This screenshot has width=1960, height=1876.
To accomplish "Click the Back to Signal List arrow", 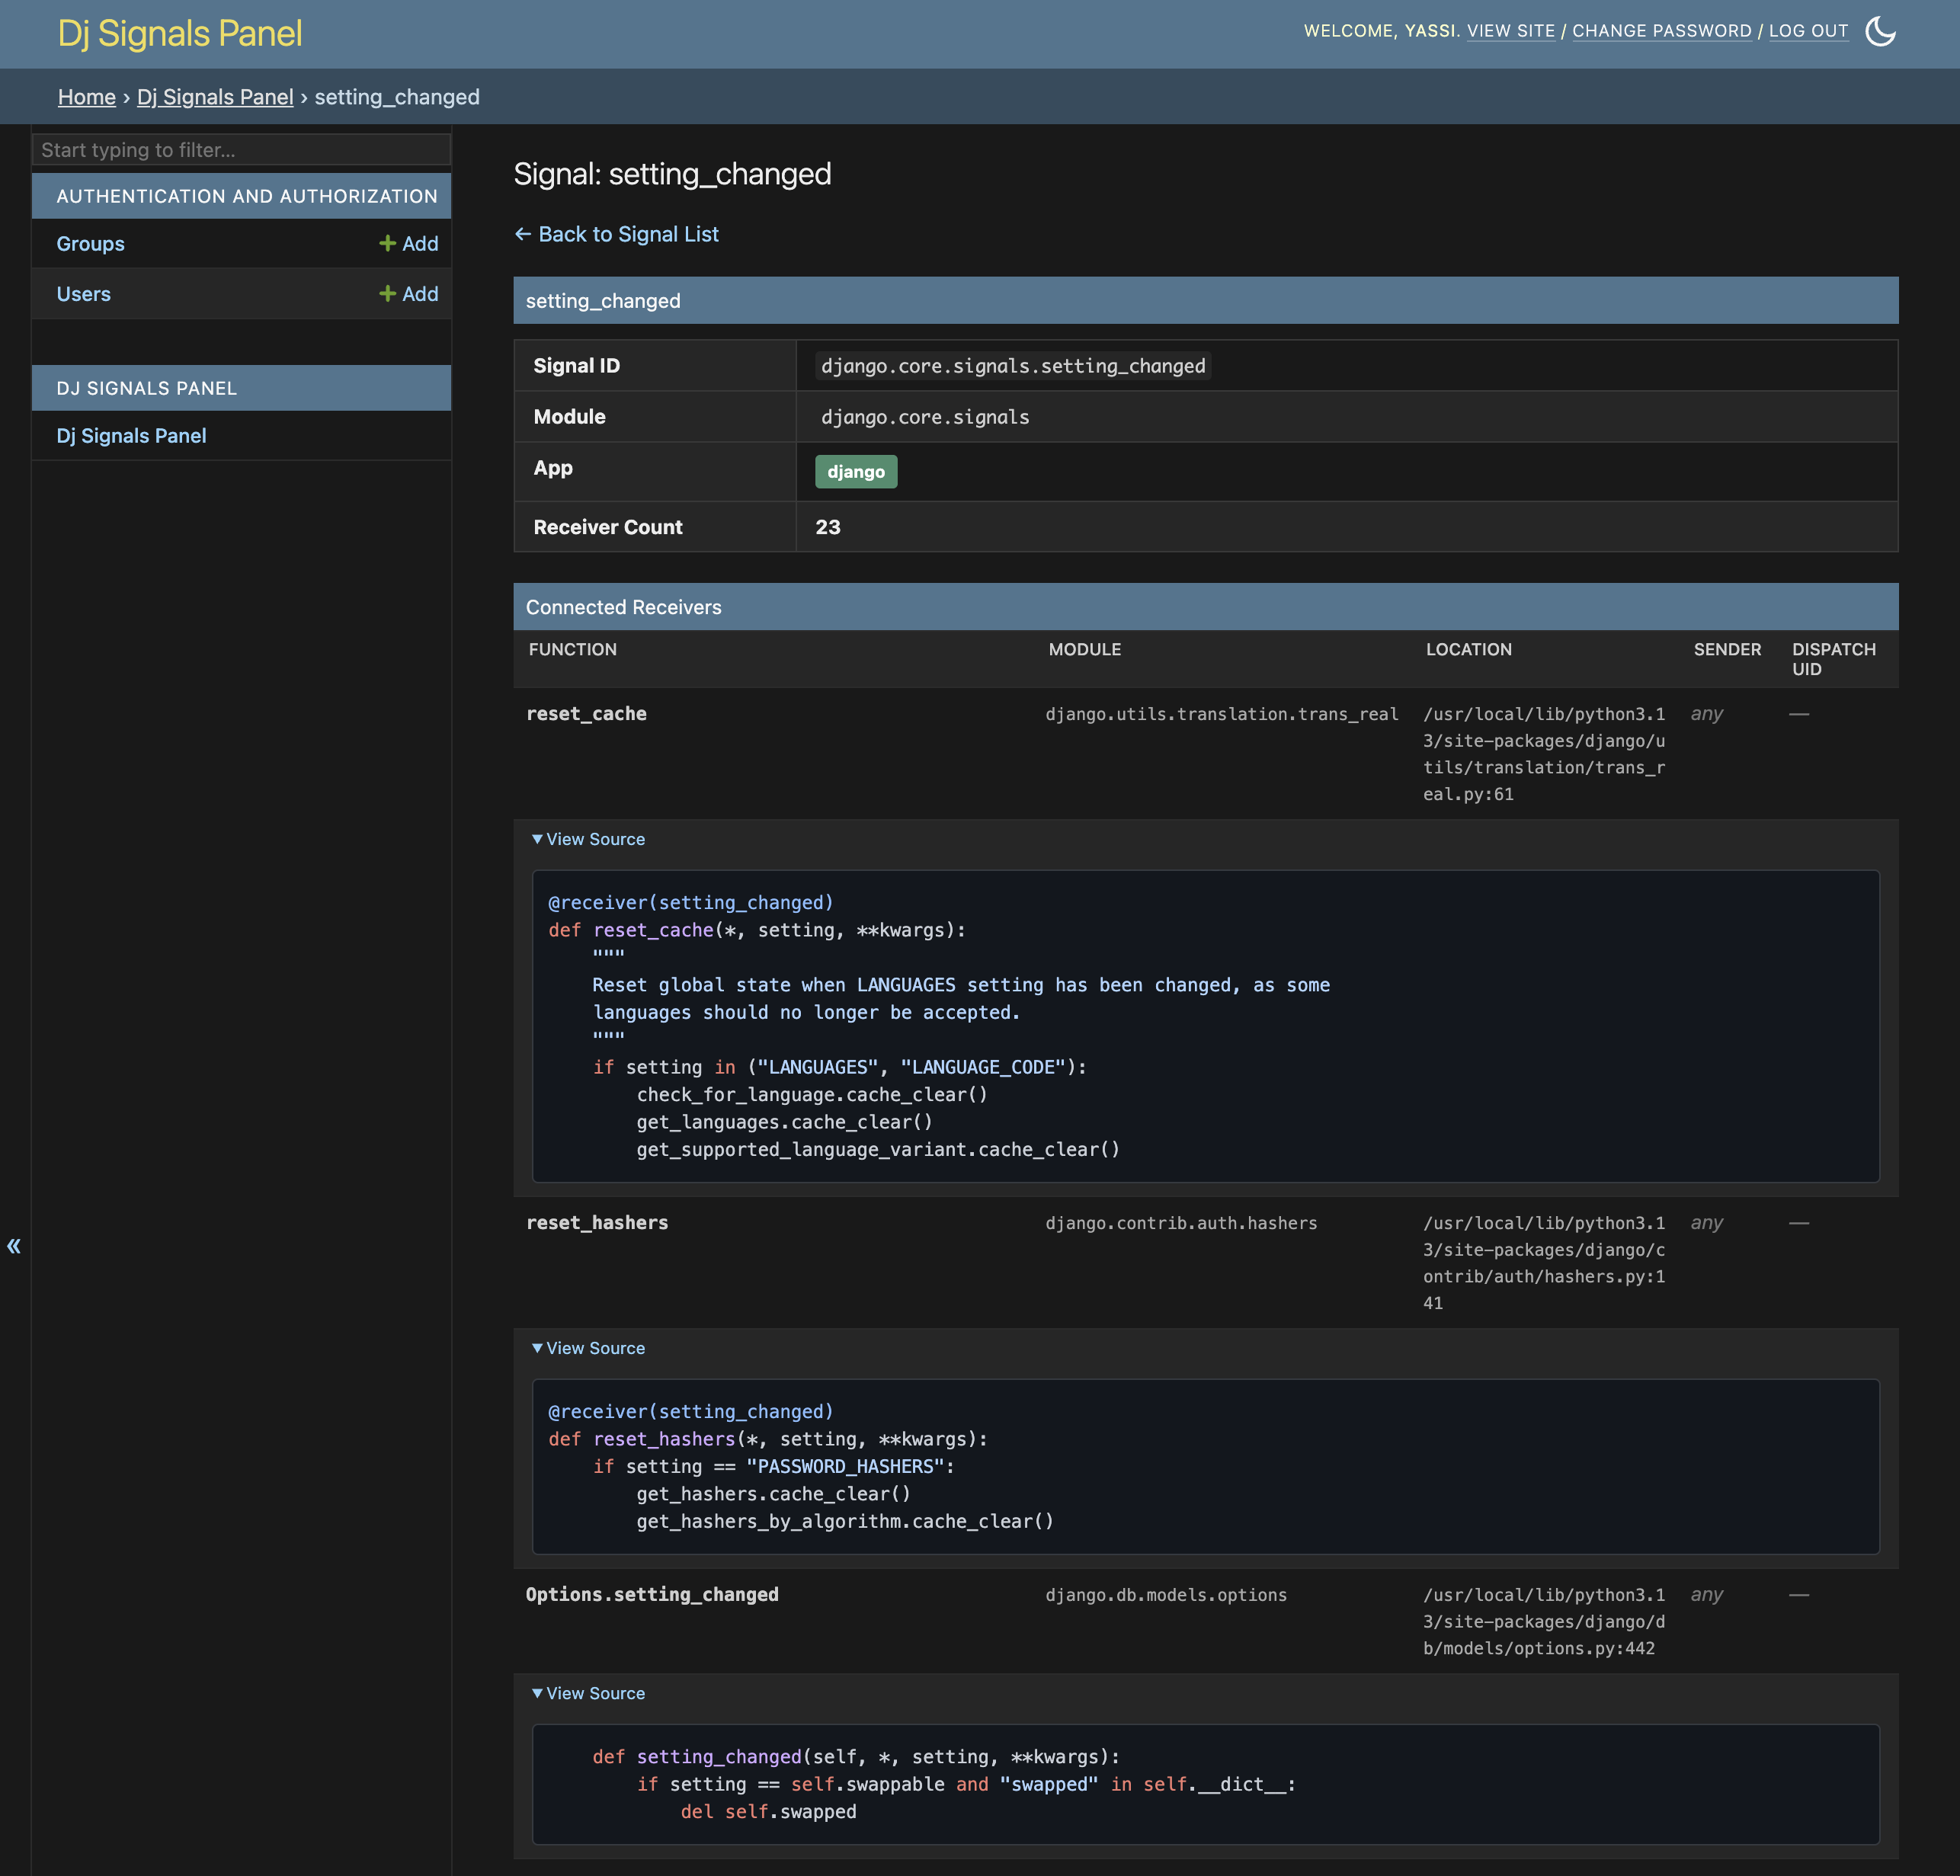I will point(523,234).
